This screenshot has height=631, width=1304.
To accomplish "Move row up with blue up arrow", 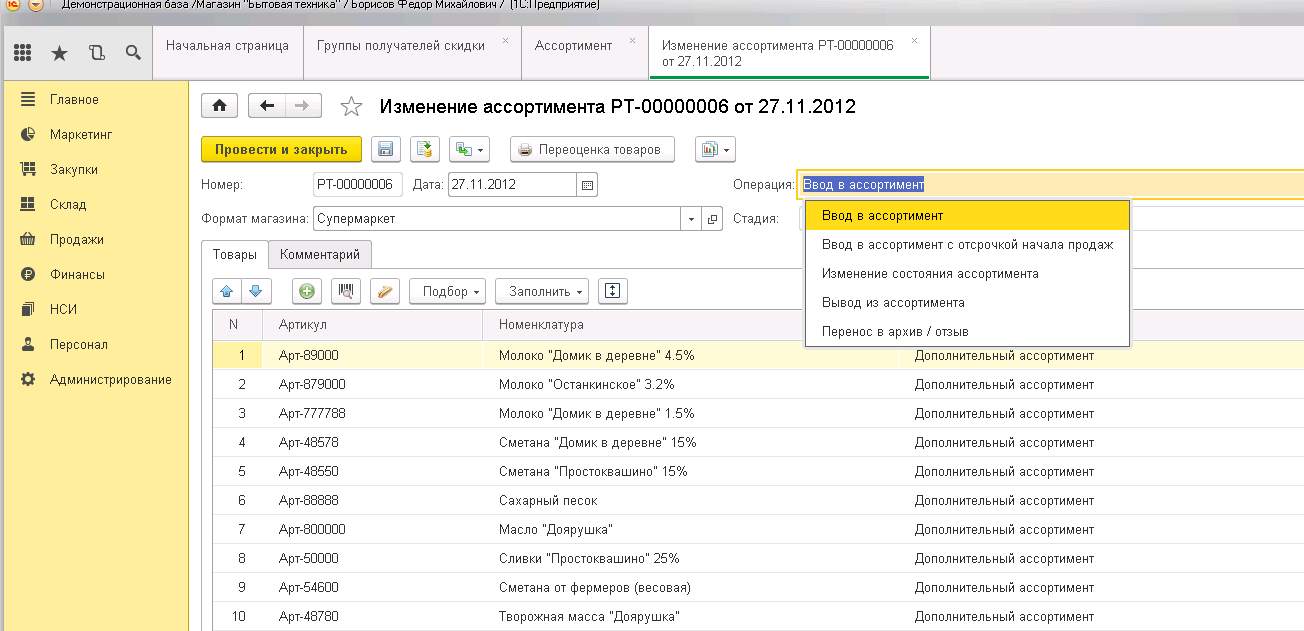I will (x=226, y=291).
